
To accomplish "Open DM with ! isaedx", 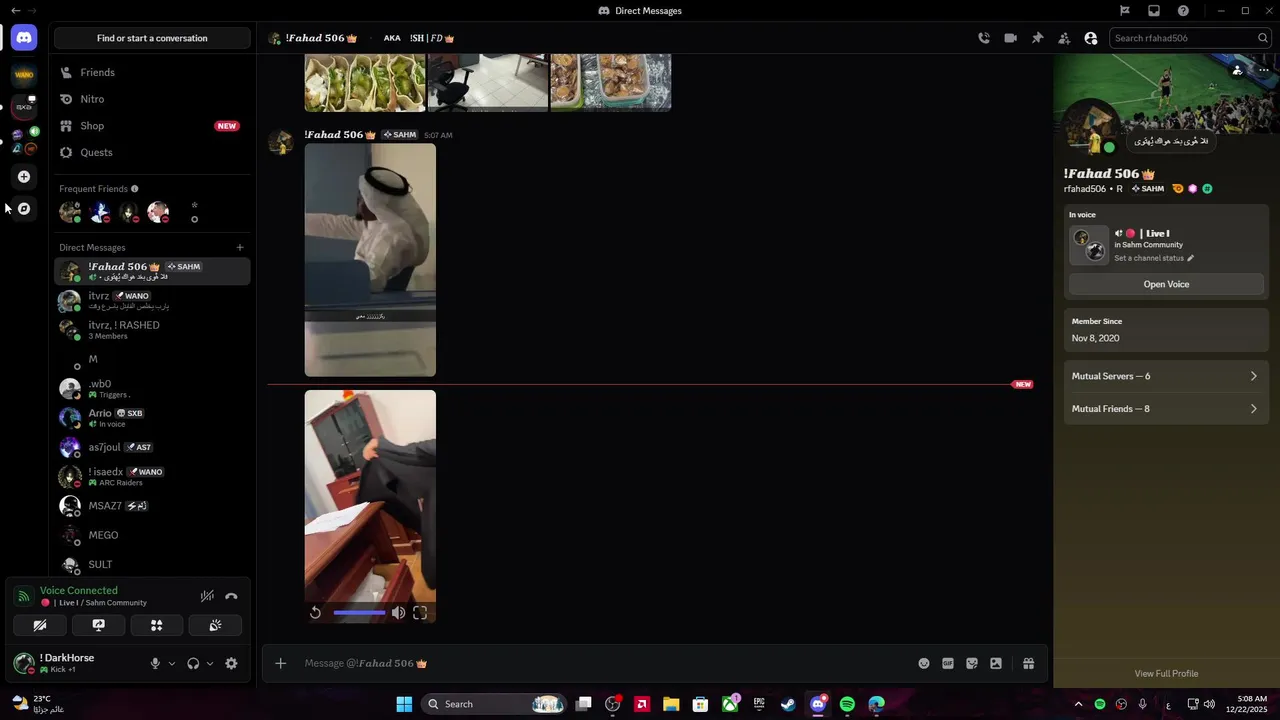I will tap(152, 477).
